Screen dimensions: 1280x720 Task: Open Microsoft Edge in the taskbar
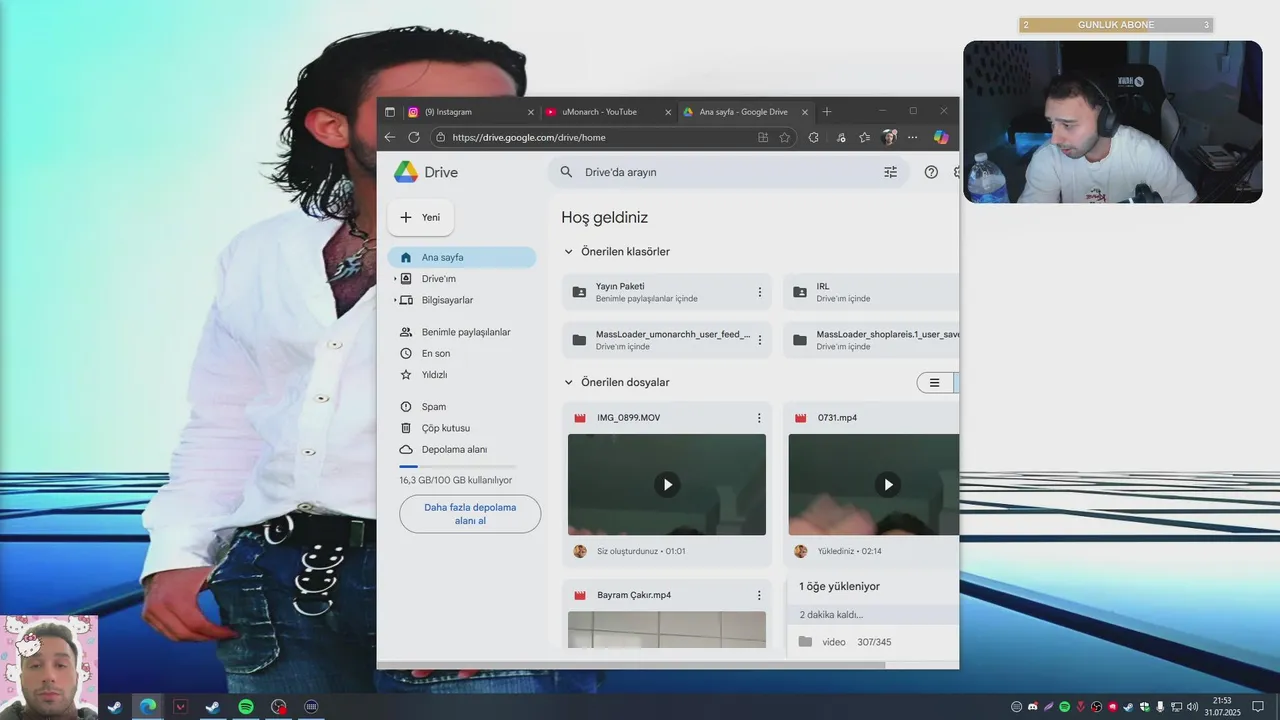pos(148,707)
